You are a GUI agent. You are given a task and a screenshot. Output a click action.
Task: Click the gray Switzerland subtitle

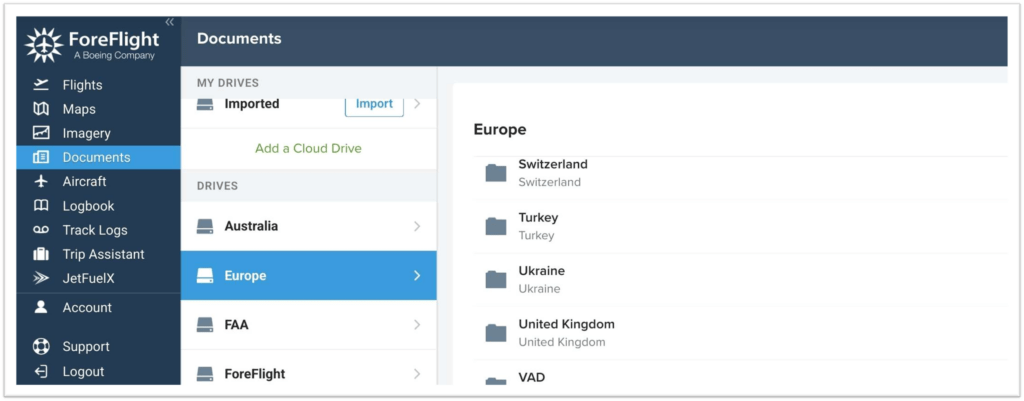549,182
